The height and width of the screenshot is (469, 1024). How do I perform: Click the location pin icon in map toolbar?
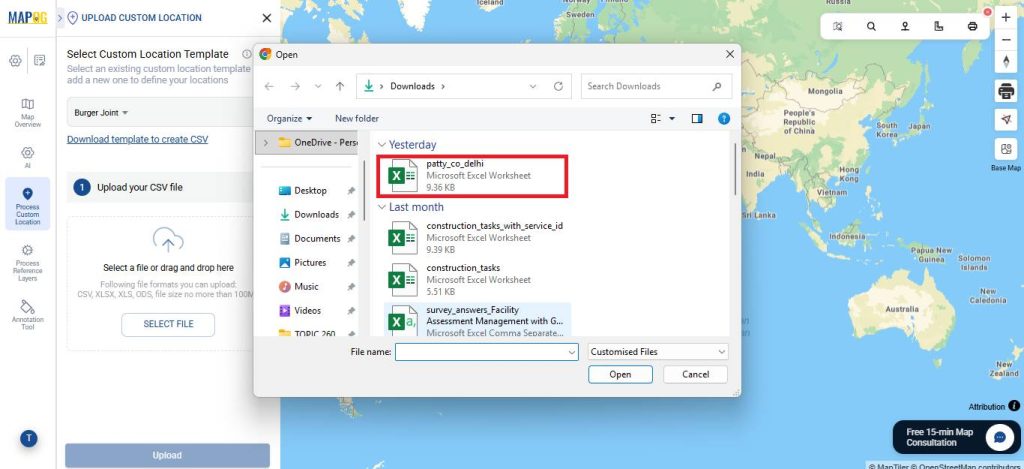(x=905, y=26)
